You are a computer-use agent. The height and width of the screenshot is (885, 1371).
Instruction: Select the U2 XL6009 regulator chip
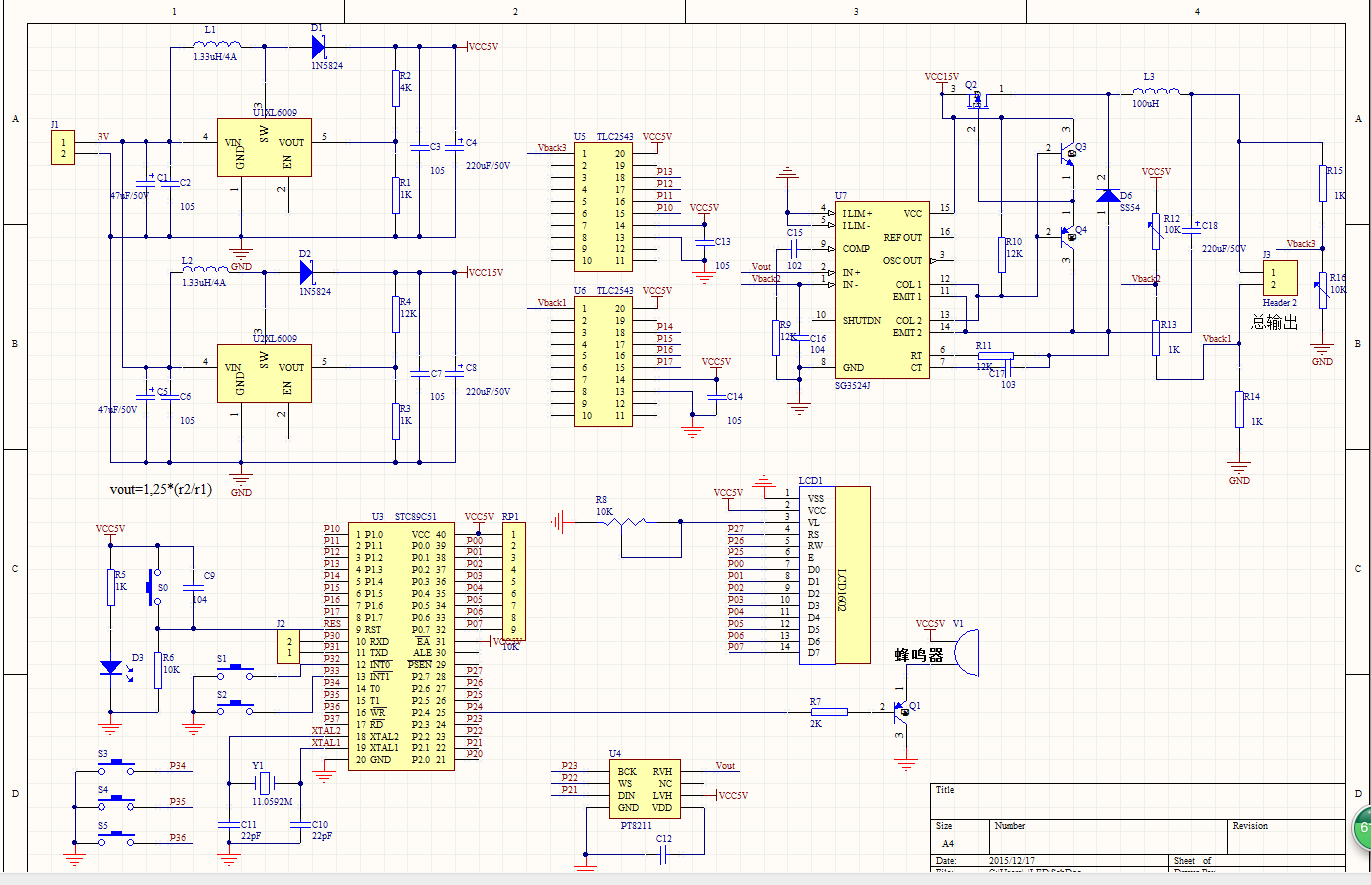[x=264, y=373]
